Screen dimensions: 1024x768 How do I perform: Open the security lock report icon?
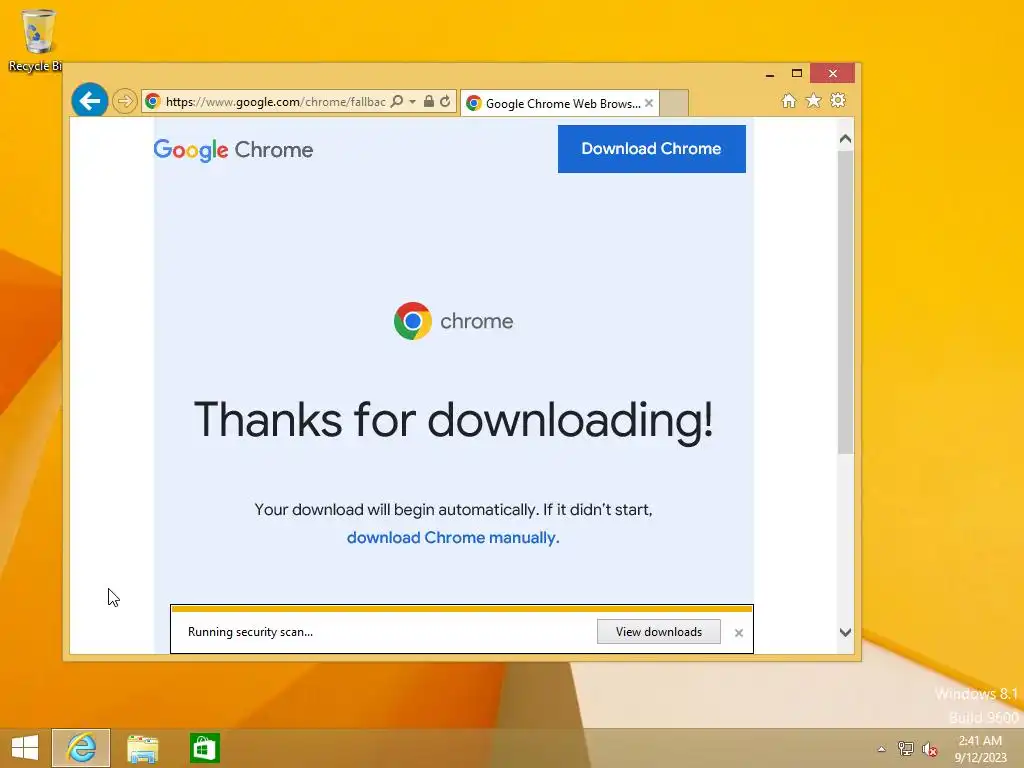tap(428, 101)
